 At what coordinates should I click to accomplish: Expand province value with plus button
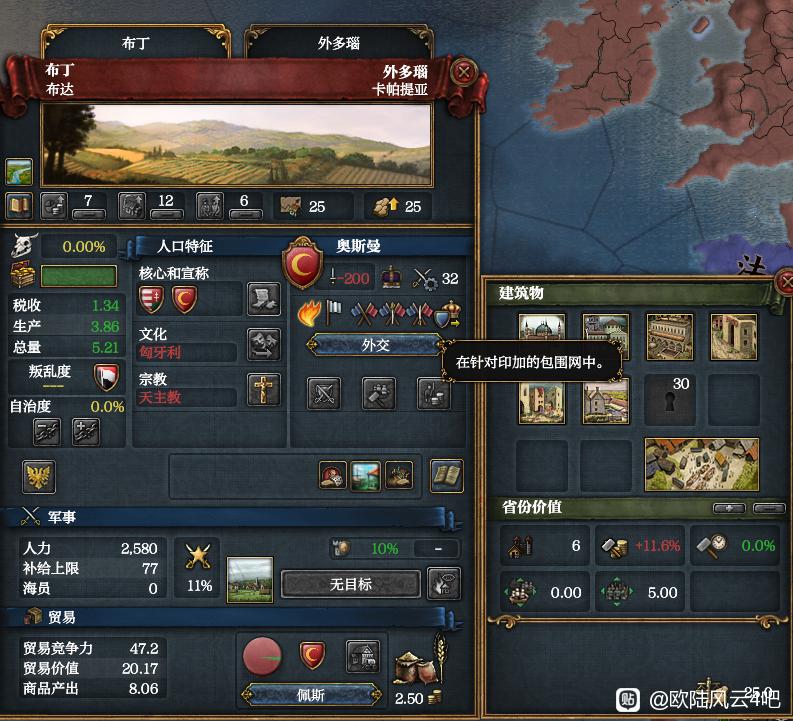coord(729,508)
